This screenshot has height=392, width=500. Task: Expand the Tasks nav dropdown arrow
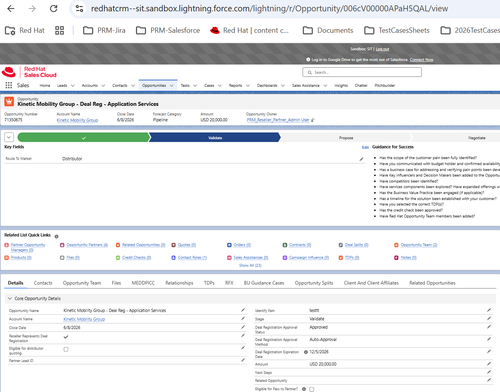click(195, 86)
